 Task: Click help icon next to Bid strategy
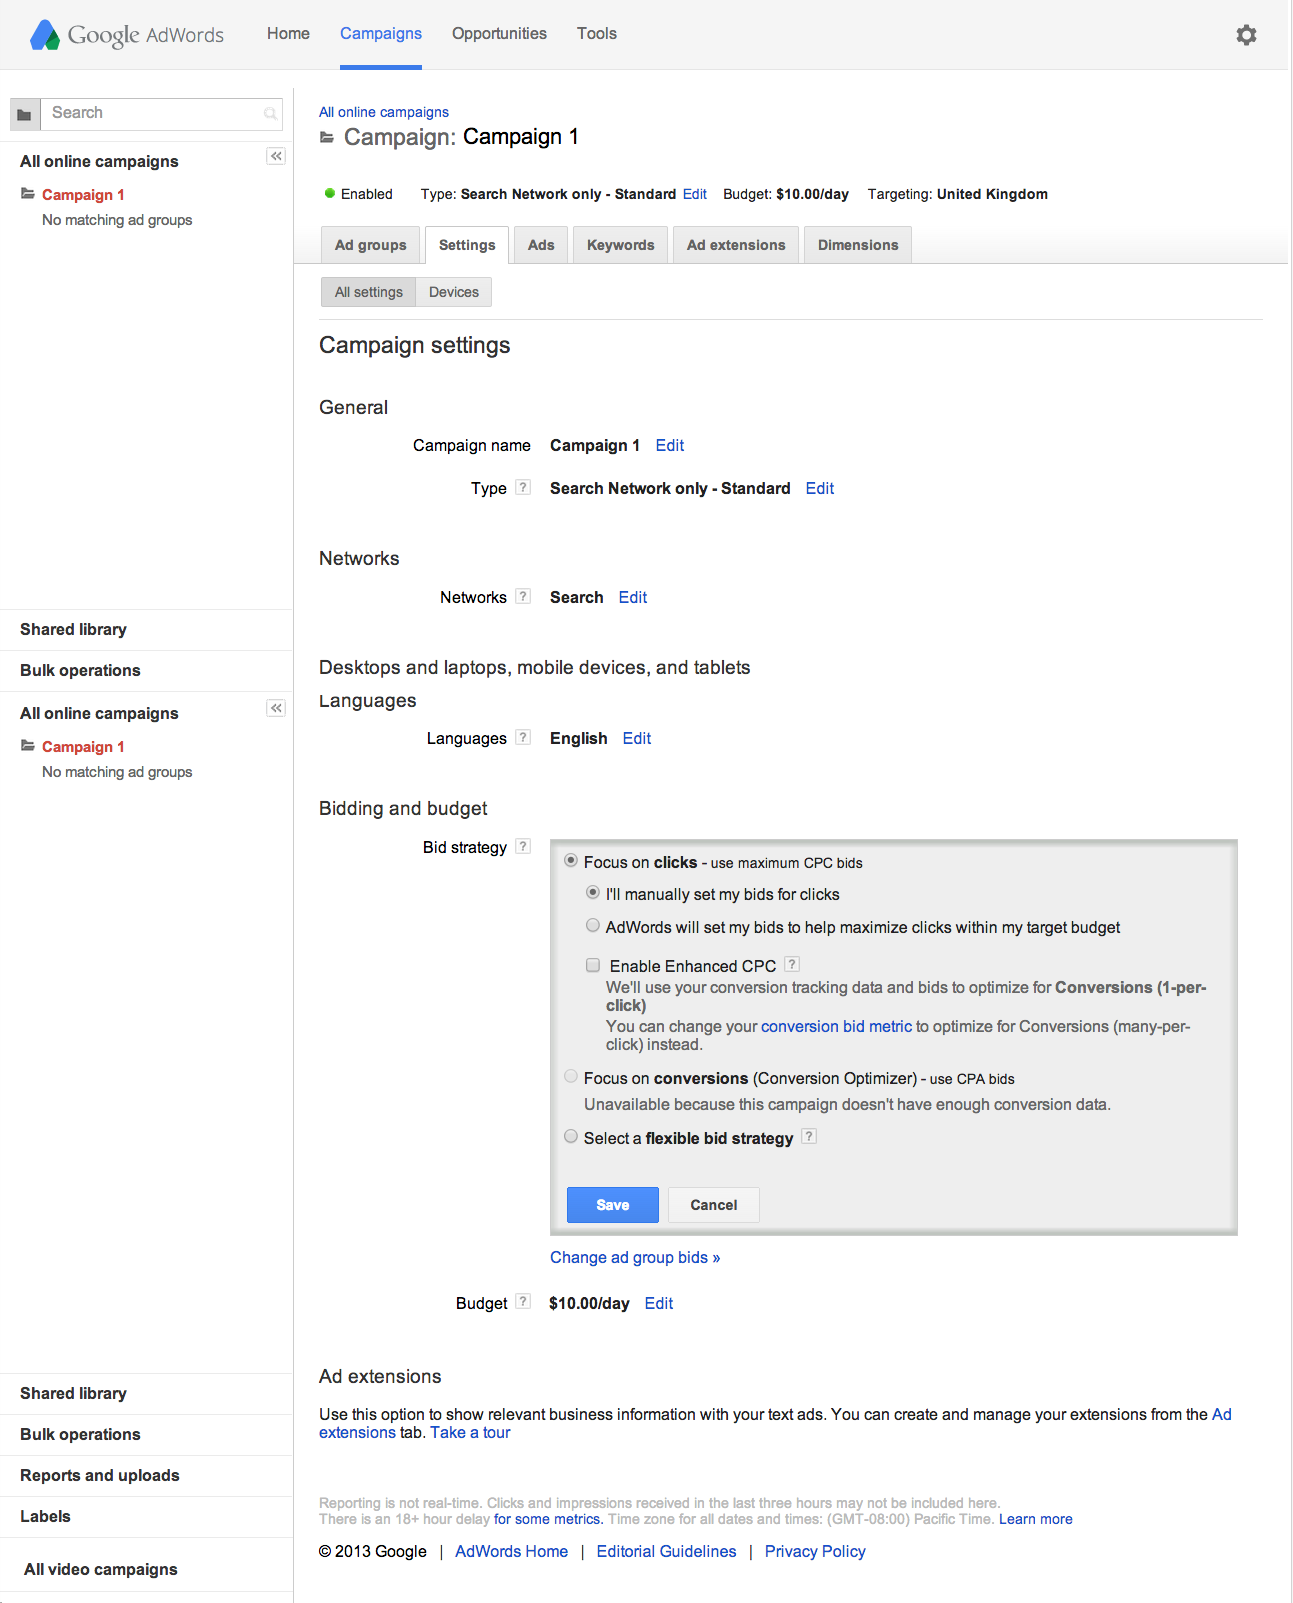(523, 846)
